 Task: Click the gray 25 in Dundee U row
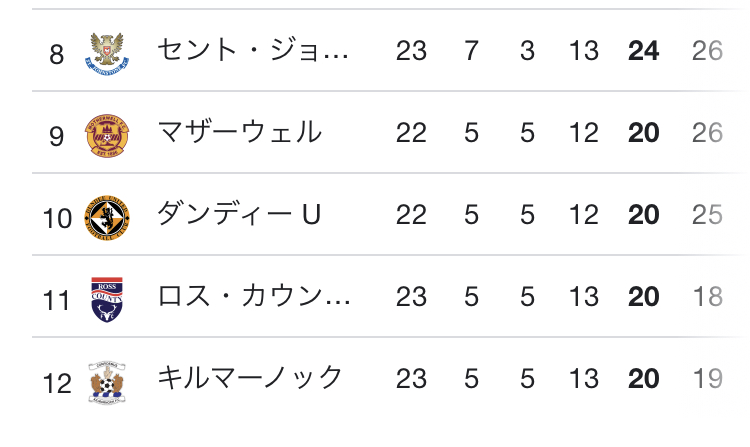[x=707, y=215]
